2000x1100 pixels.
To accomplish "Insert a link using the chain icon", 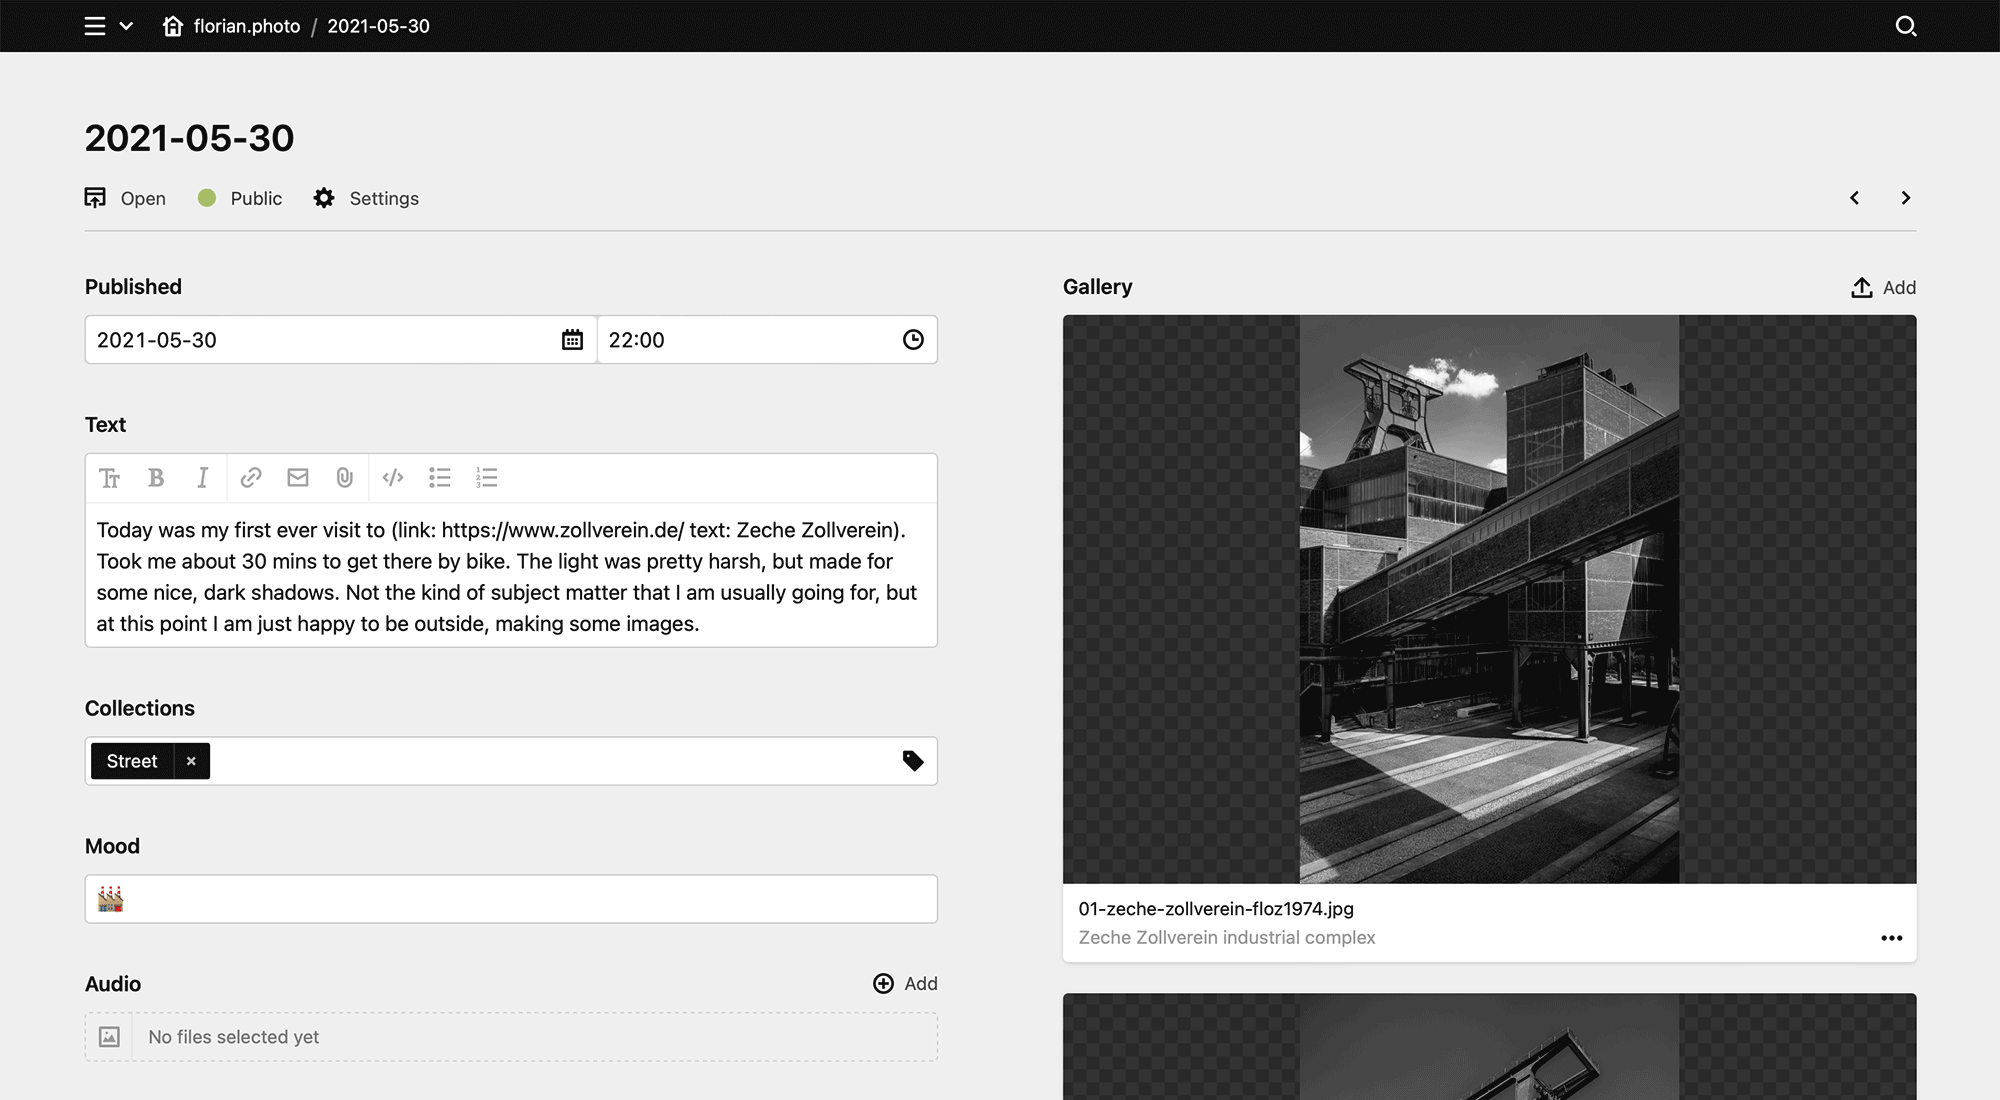I will pos(251,478).
